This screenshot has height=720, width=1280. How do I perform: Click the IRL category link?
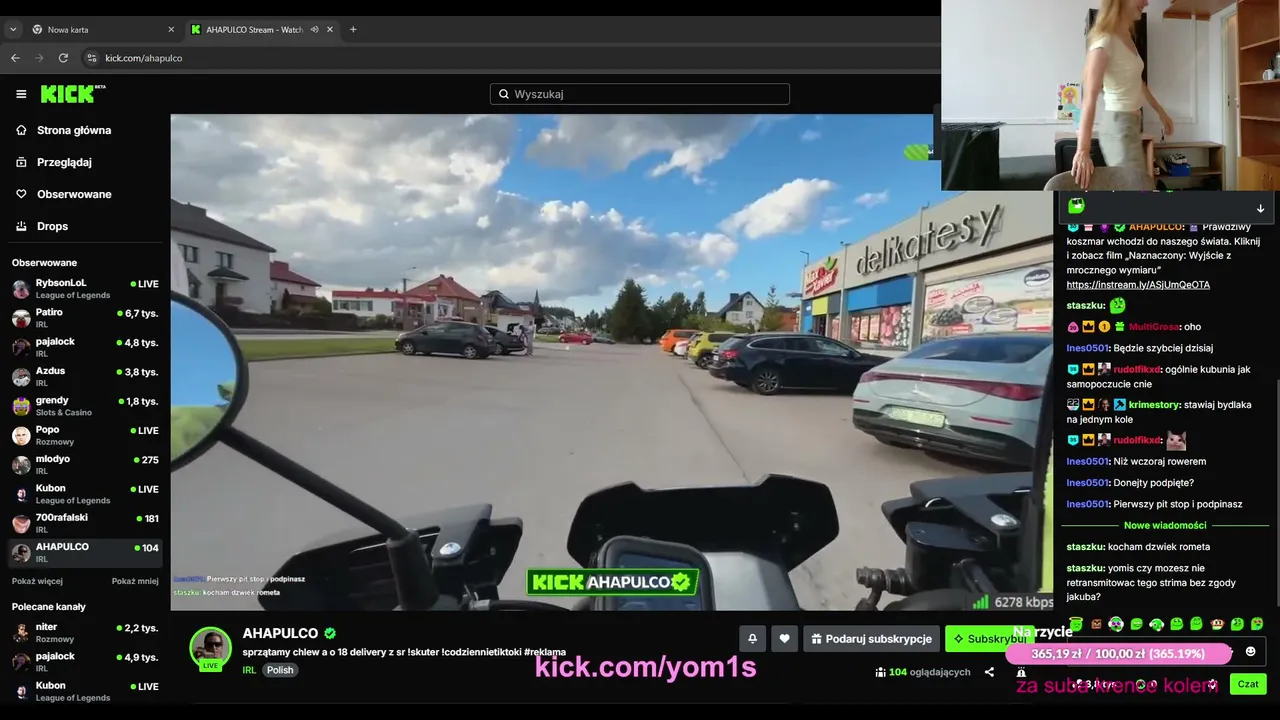(249, 670)
